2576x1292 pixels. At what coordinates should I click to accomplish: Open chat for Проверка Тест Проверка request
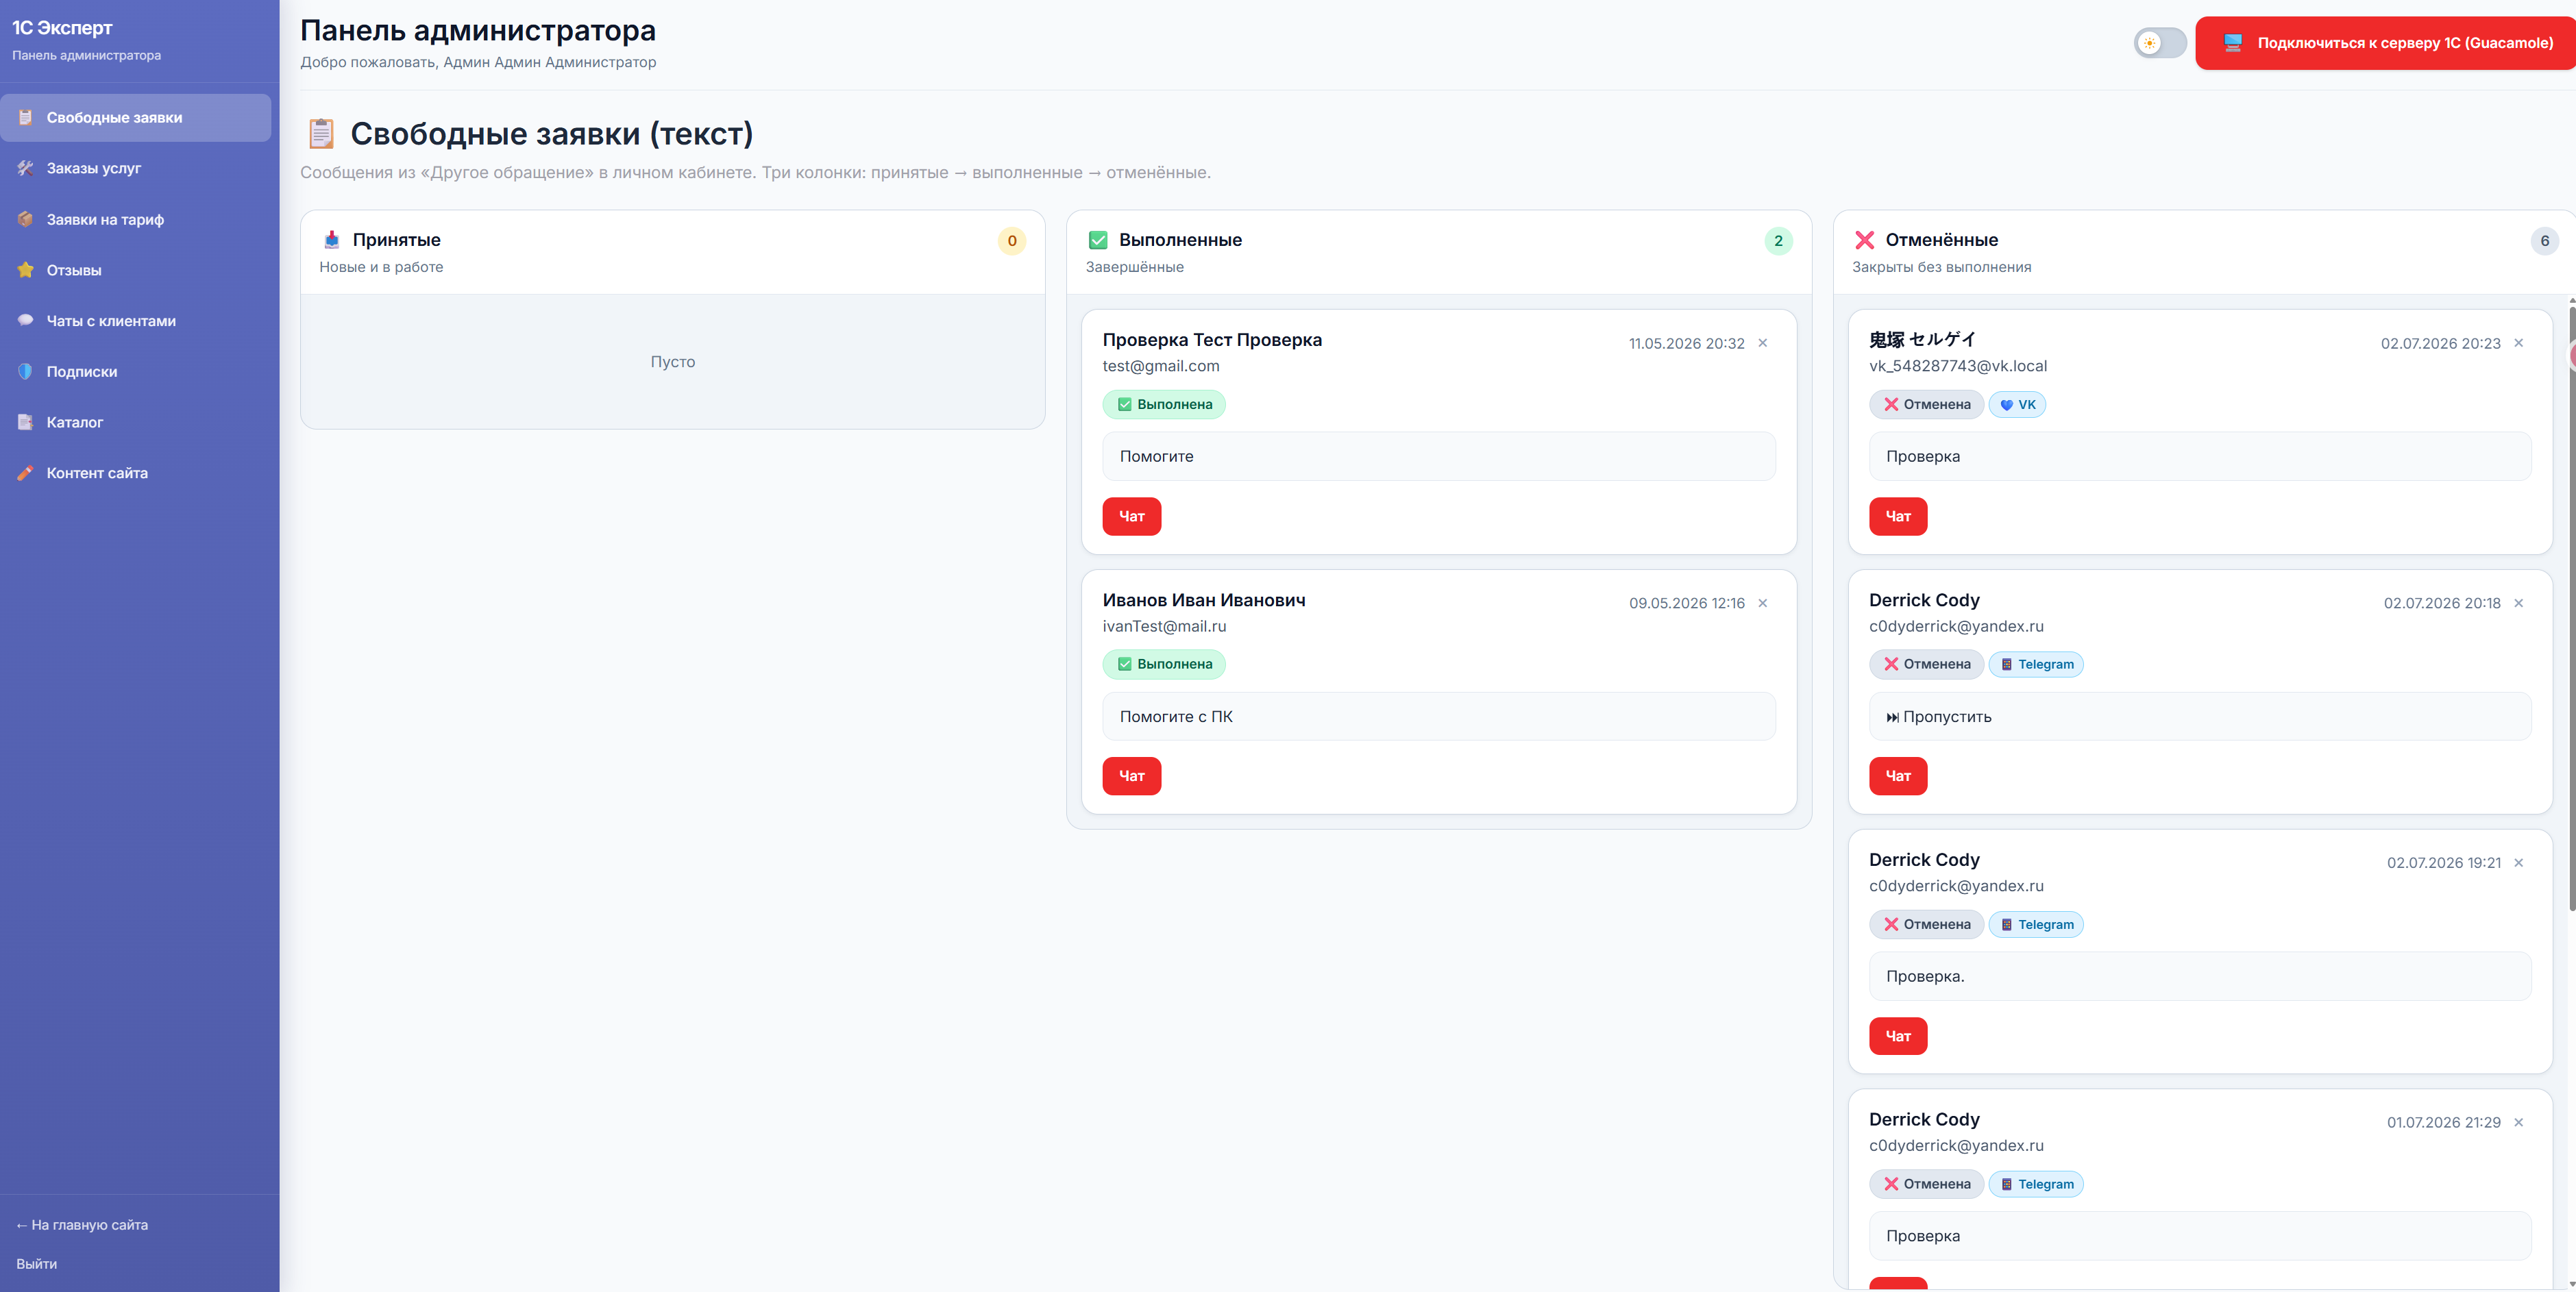pyautogui.click(x=1132, y=516)
